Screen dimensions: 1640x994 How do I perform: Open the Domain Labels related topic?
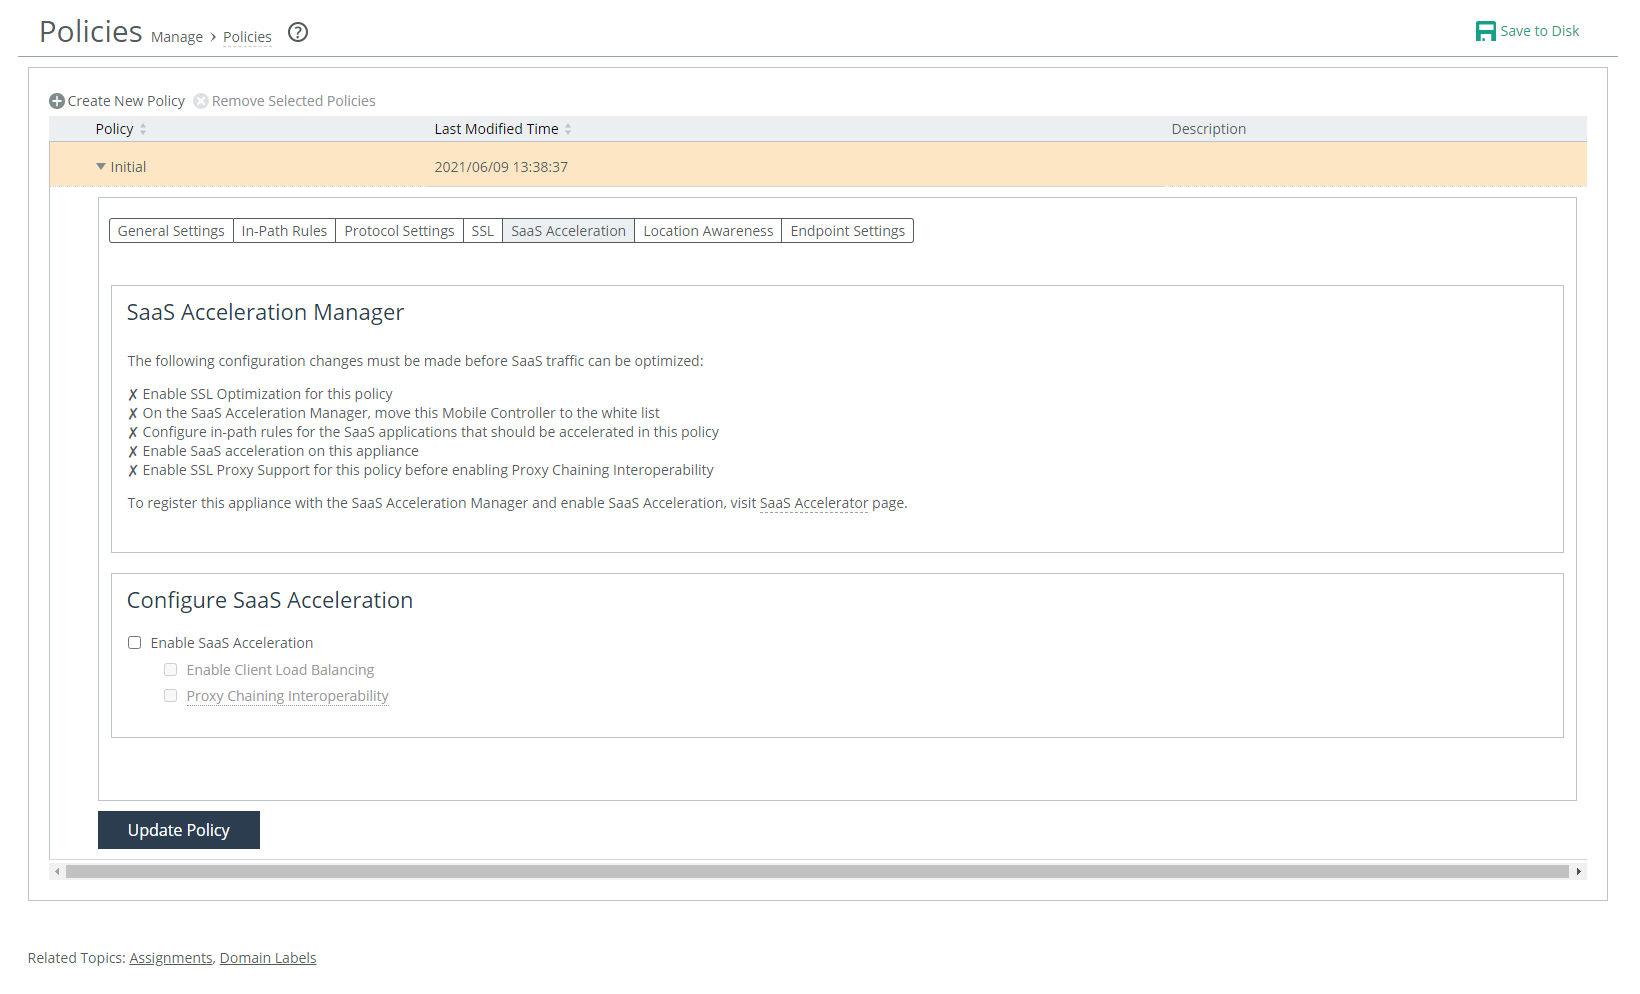pos(268,958)
